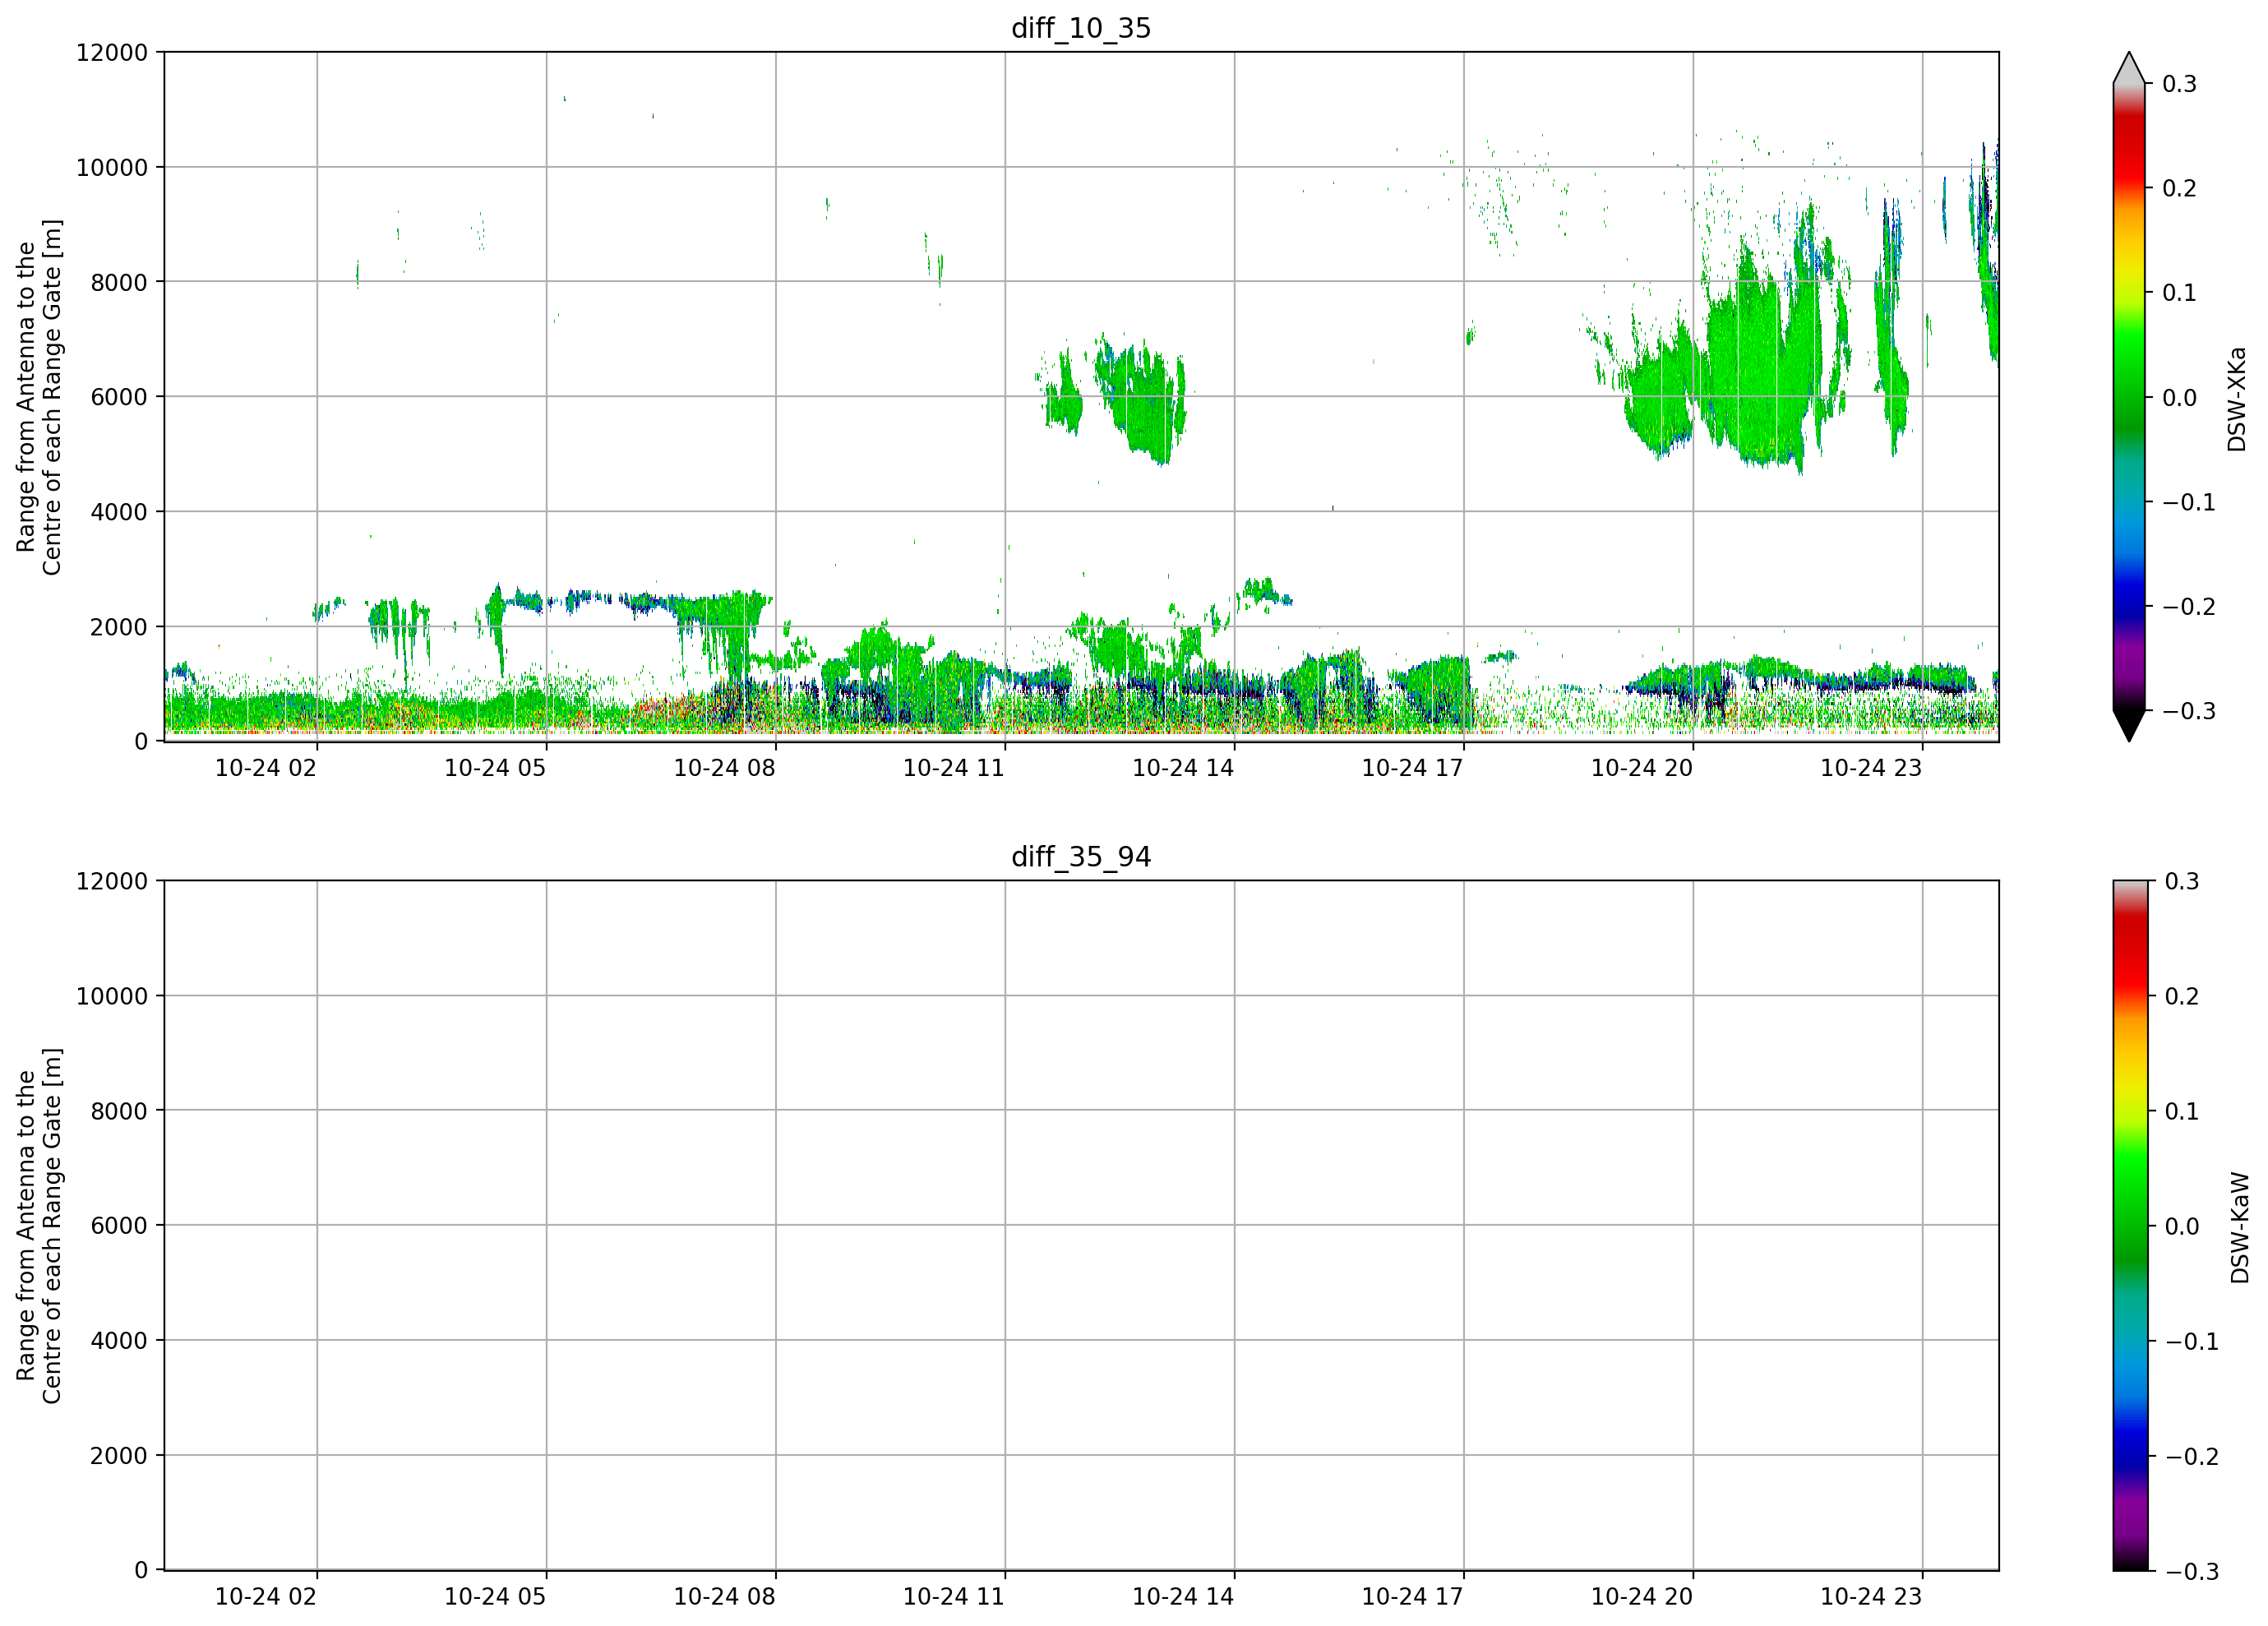Screen dimensions: 2268x1626
Task: Click the 'diff_35_94' plot title
Action: click(1081, 857)
